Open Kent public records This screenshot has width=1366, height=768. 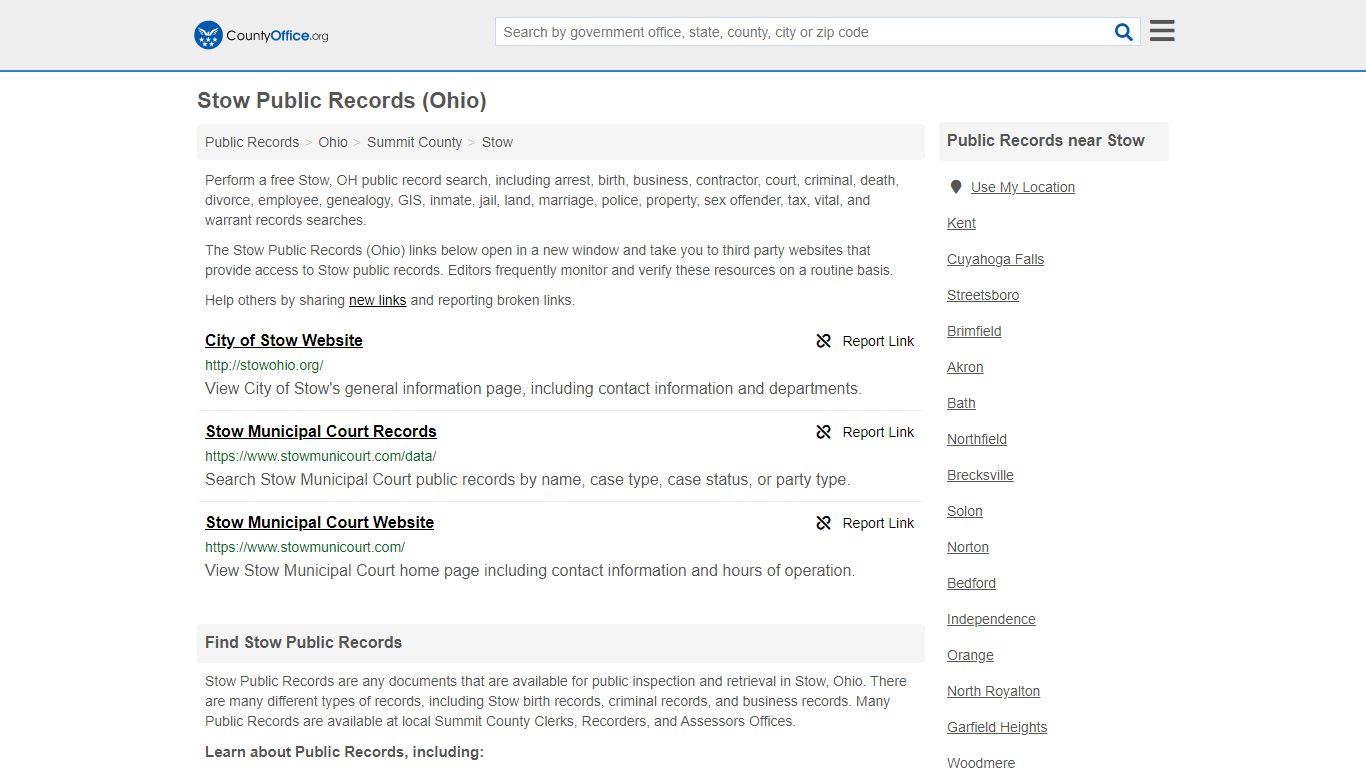tap(961, 223)
